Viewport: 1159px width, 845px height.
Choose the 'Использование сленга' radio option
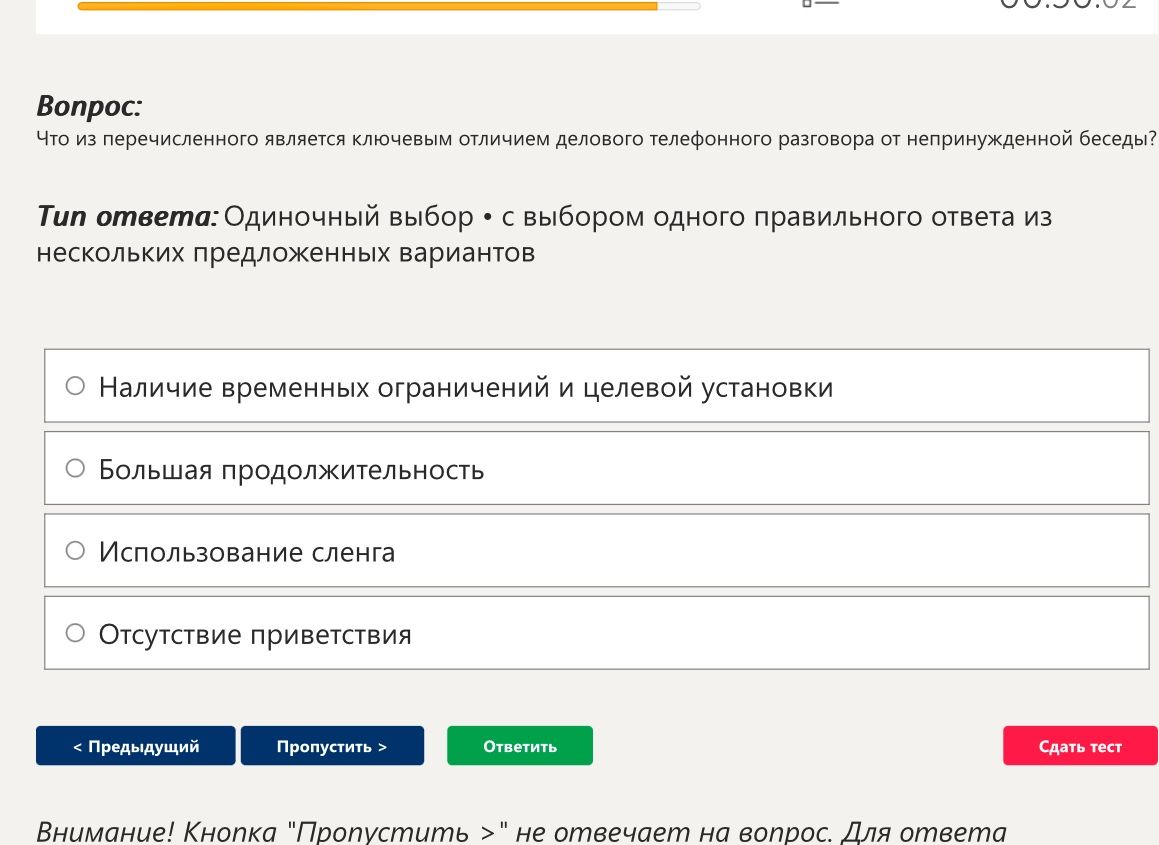(x=75, y=551)
